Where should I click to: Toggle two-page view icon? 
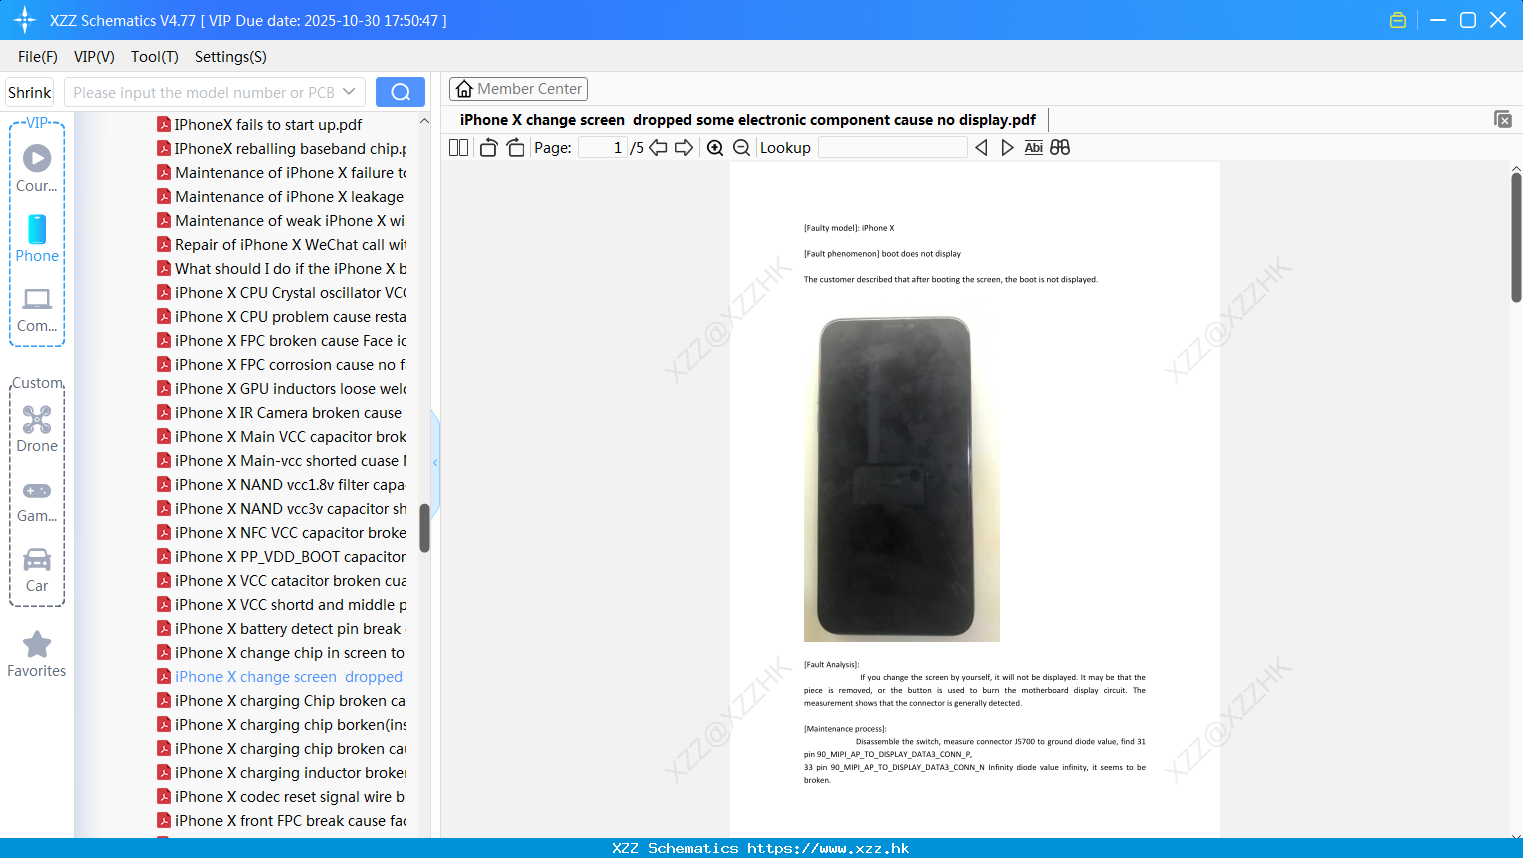click(459, 147)
